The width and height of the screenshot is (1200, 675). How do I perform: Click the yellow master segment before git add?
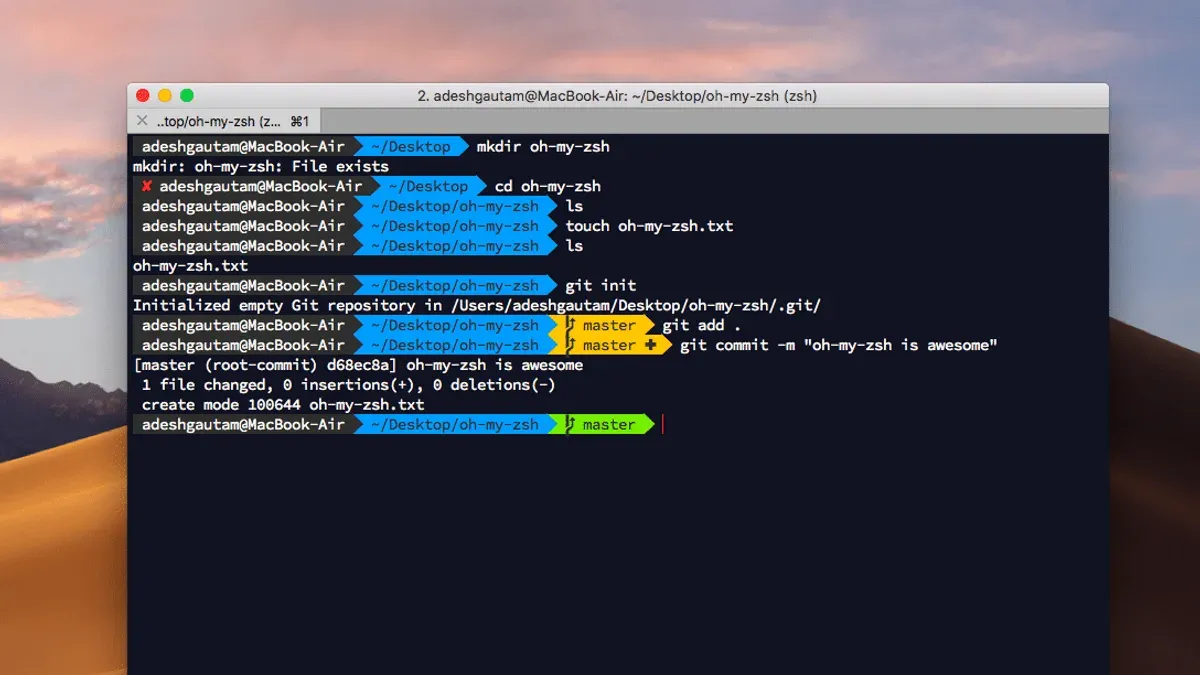point(601,325)
